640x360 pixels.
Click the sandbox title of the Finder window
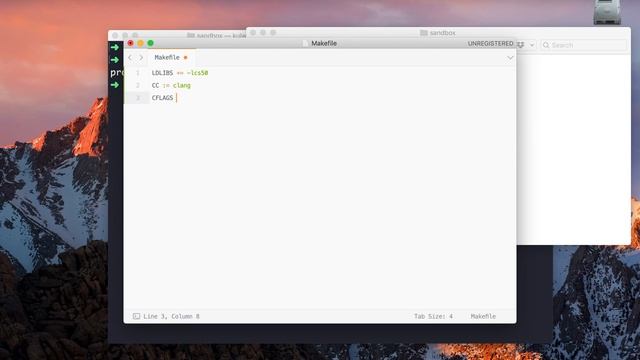(x=442, y=33)
